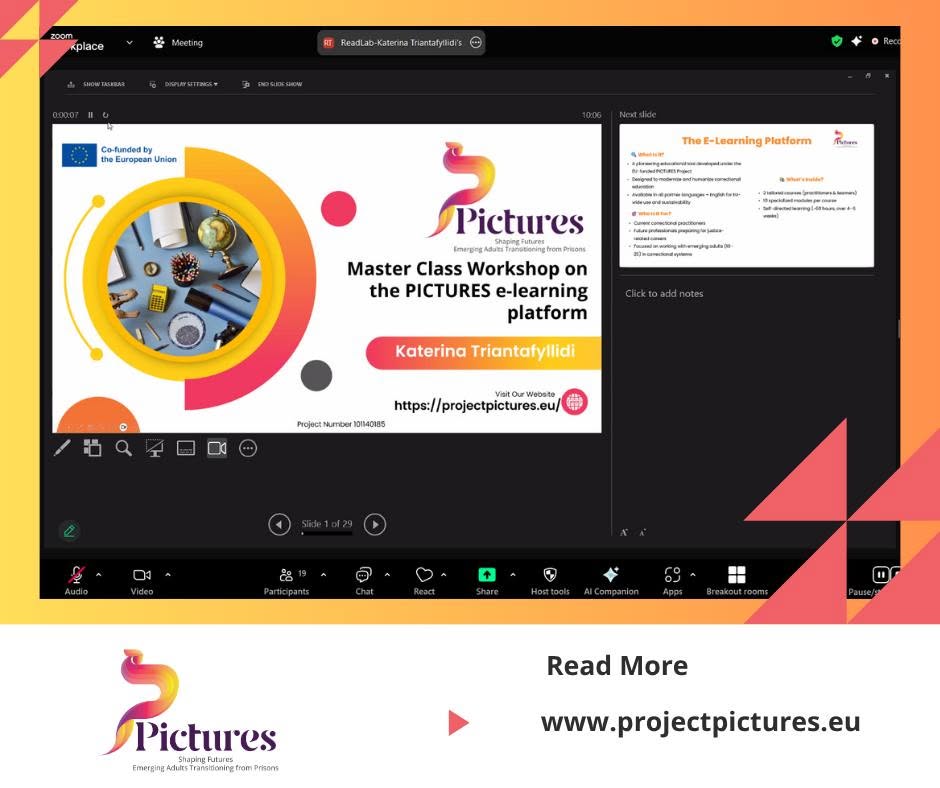Viewport: 940px width, 788px height.
Task: Click the AI Companion sparkle icon at top
Action: pyautogui.click(x=857, y=41)
